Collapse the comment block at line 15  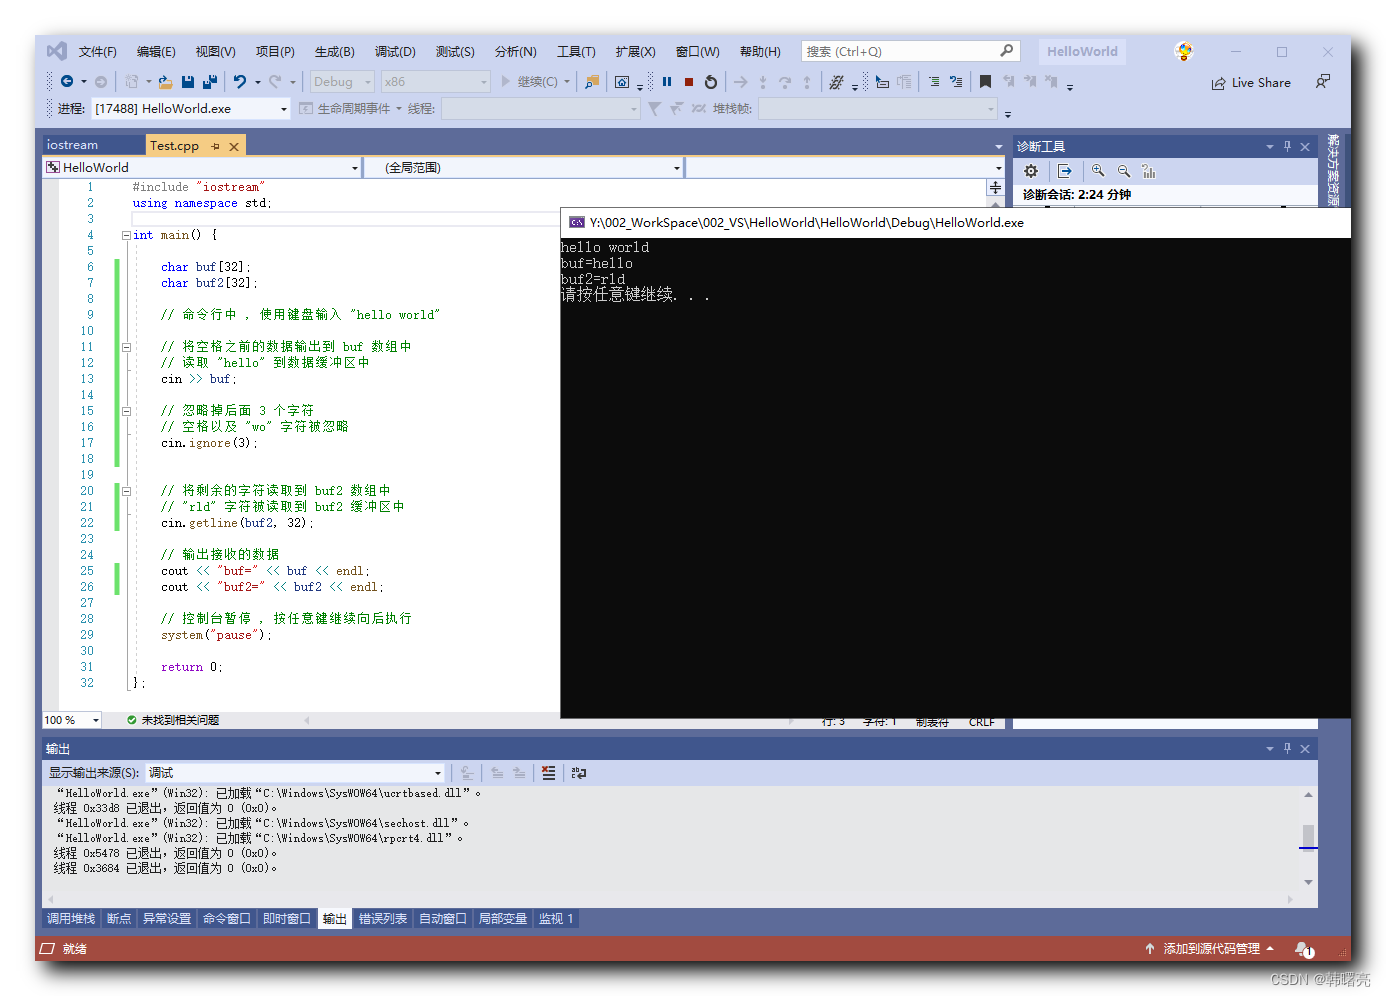tap(126, 411)
